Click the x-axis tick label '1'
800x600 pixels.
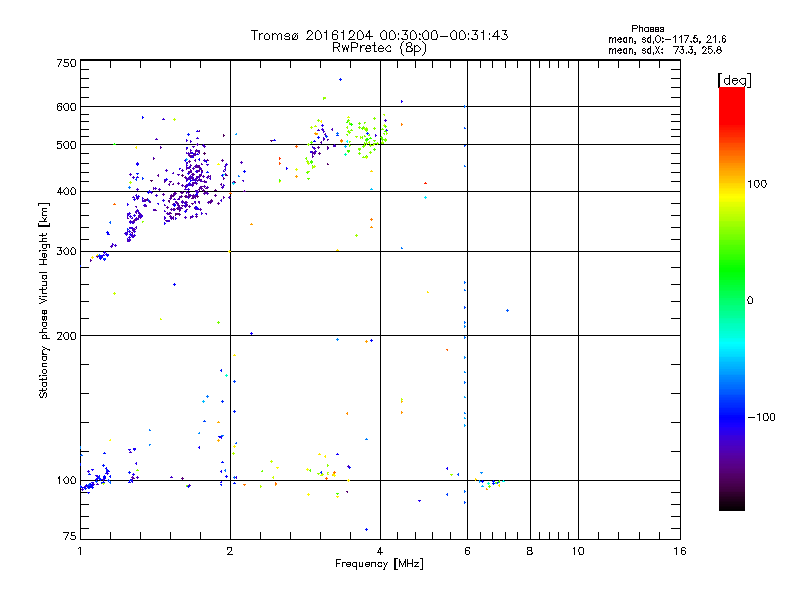coord(80,551)
